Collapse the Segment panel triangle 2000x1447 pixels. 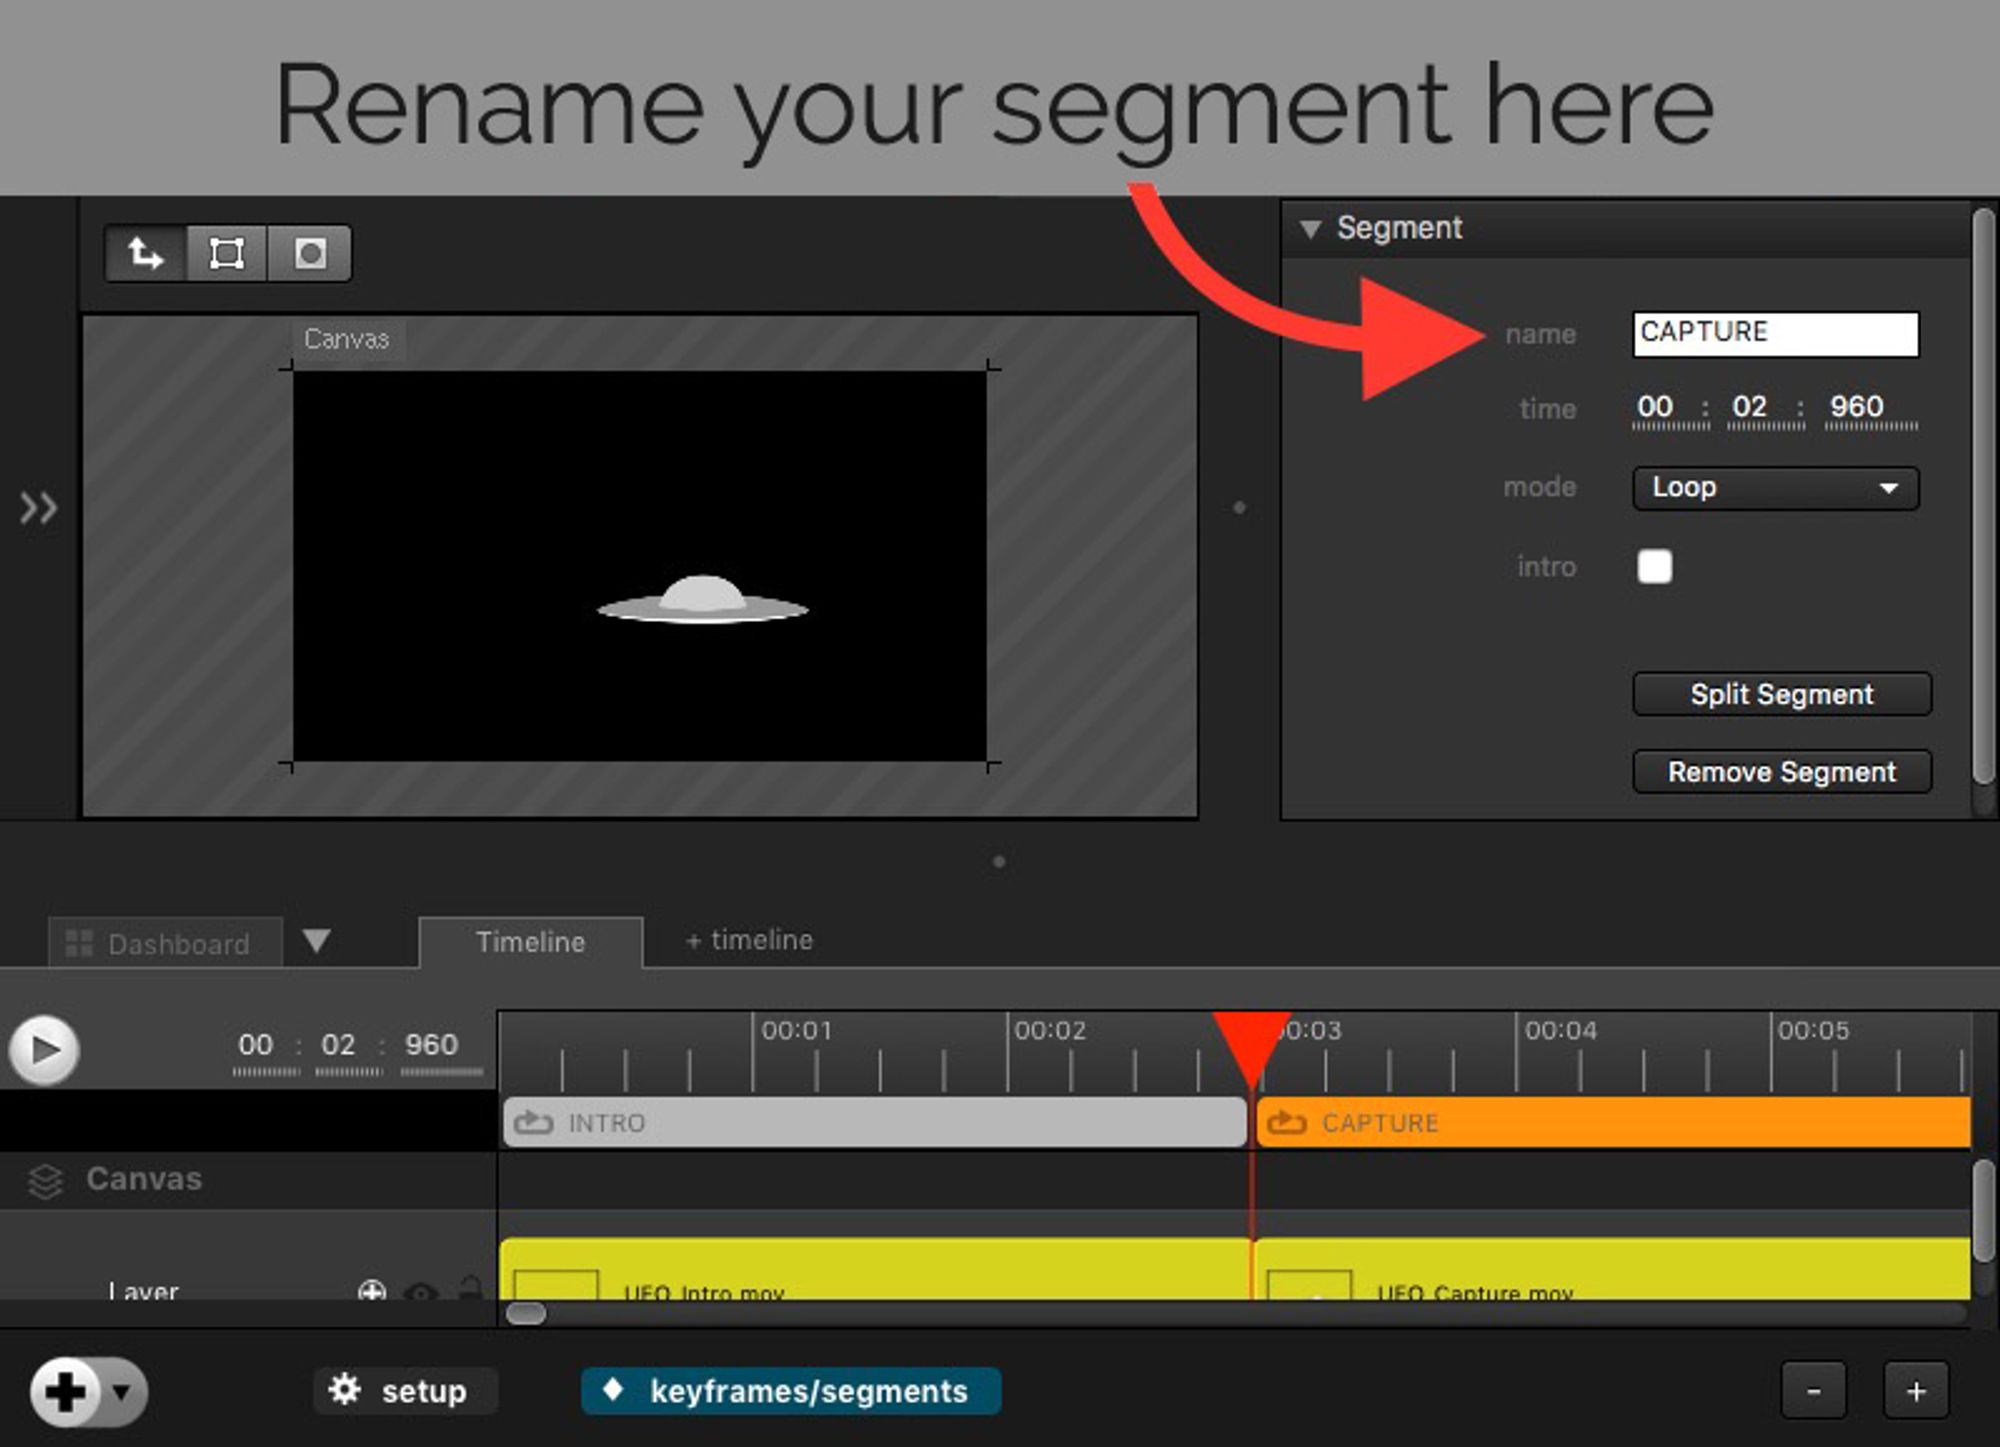(1310, 229)
